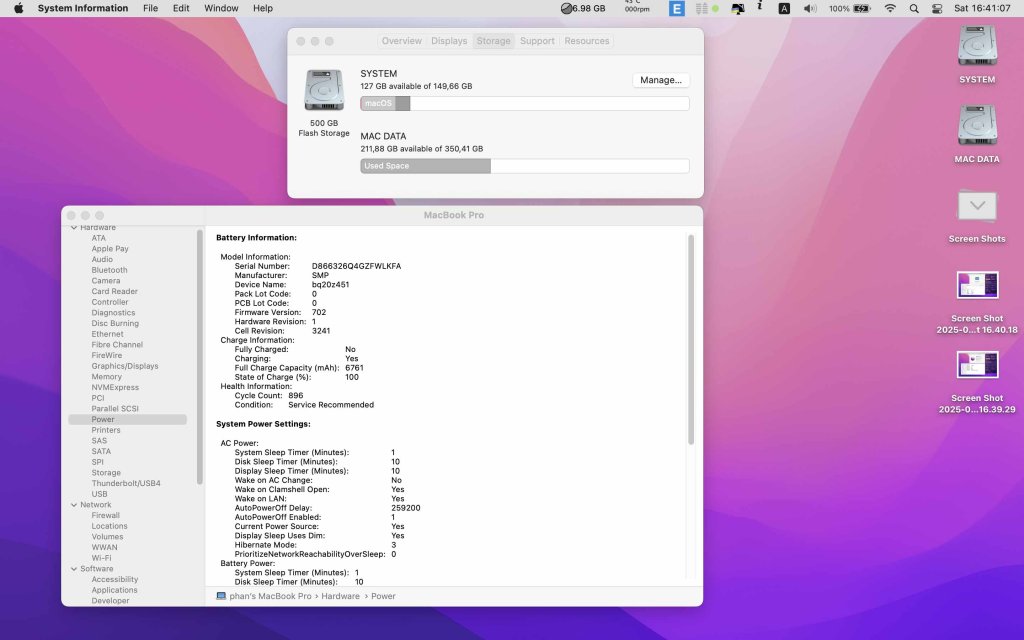
Task: Click Hardware in the bottom path bar
Action: point(340,596)
